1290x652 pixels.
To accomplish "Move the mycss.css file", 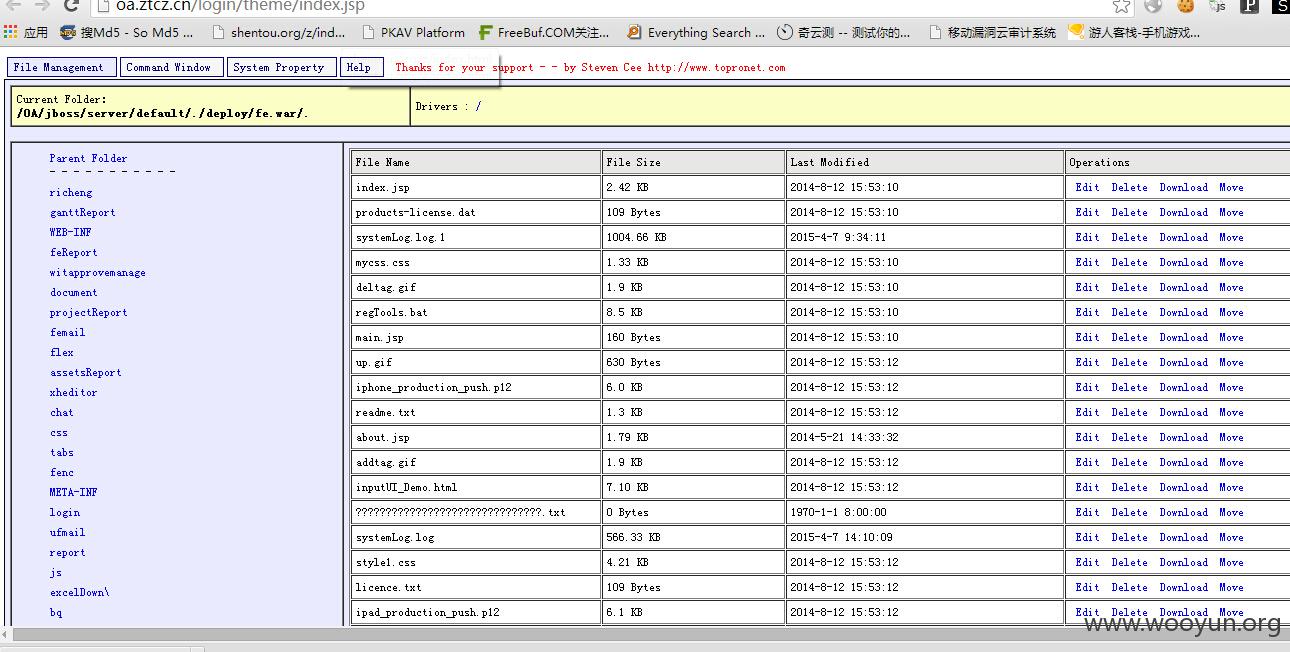I will point(1231,262).
